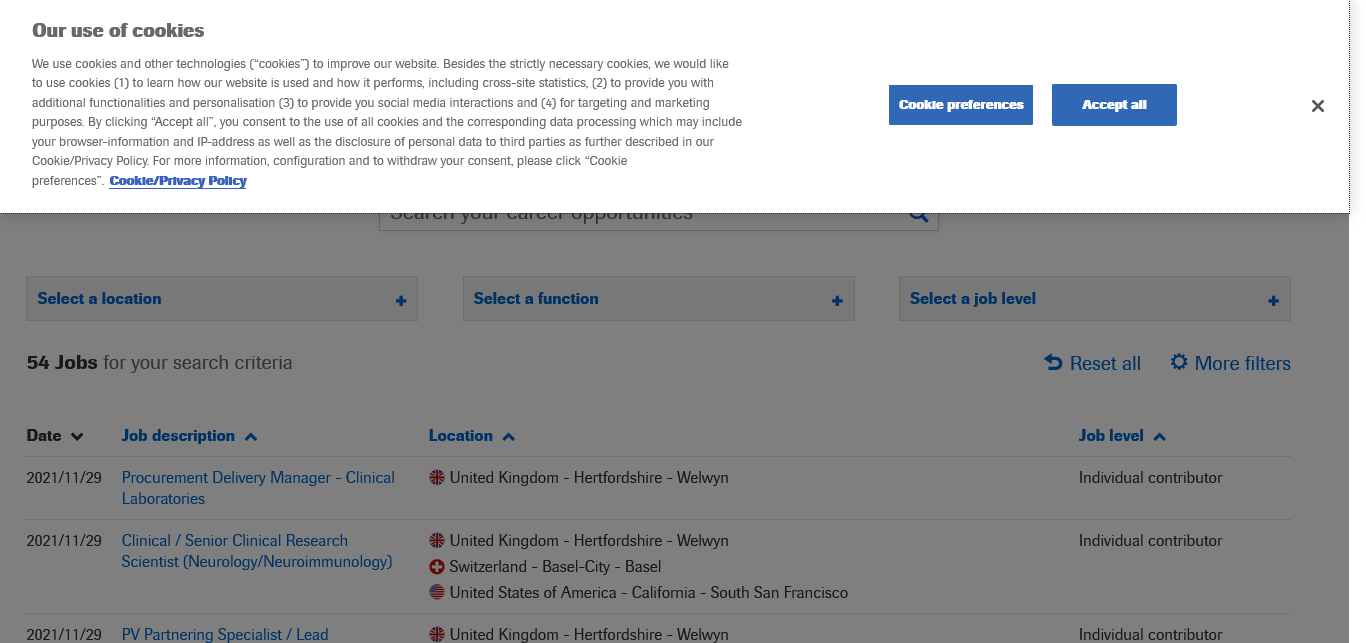The height and width of the screenshot is (643, 1366).
Task: Click the Date sort chevron
Action: (77, 437)
